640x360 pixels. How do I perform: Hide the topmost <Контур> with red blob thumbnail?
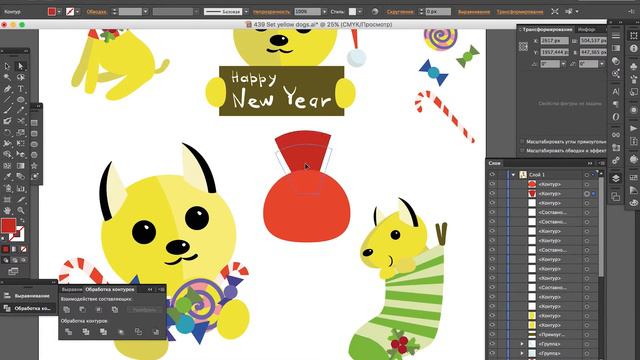[492, 184]
